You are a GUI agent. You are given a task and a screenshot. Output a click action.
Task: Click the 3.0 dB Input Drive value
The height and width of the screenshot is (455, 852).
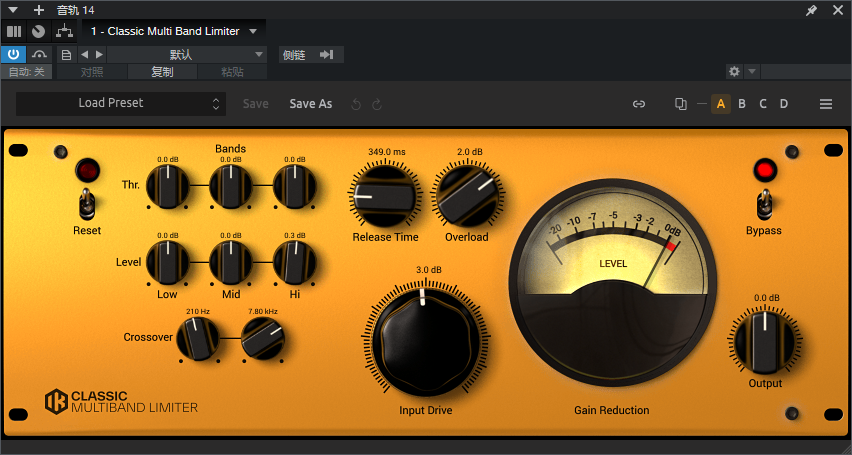click(429, 270)
